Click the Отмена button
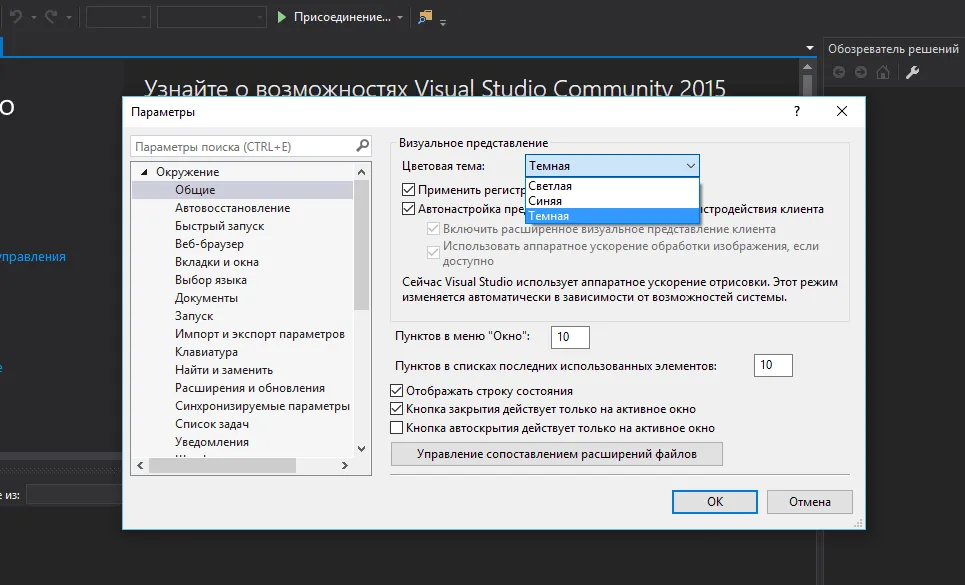 pos(809,501)
